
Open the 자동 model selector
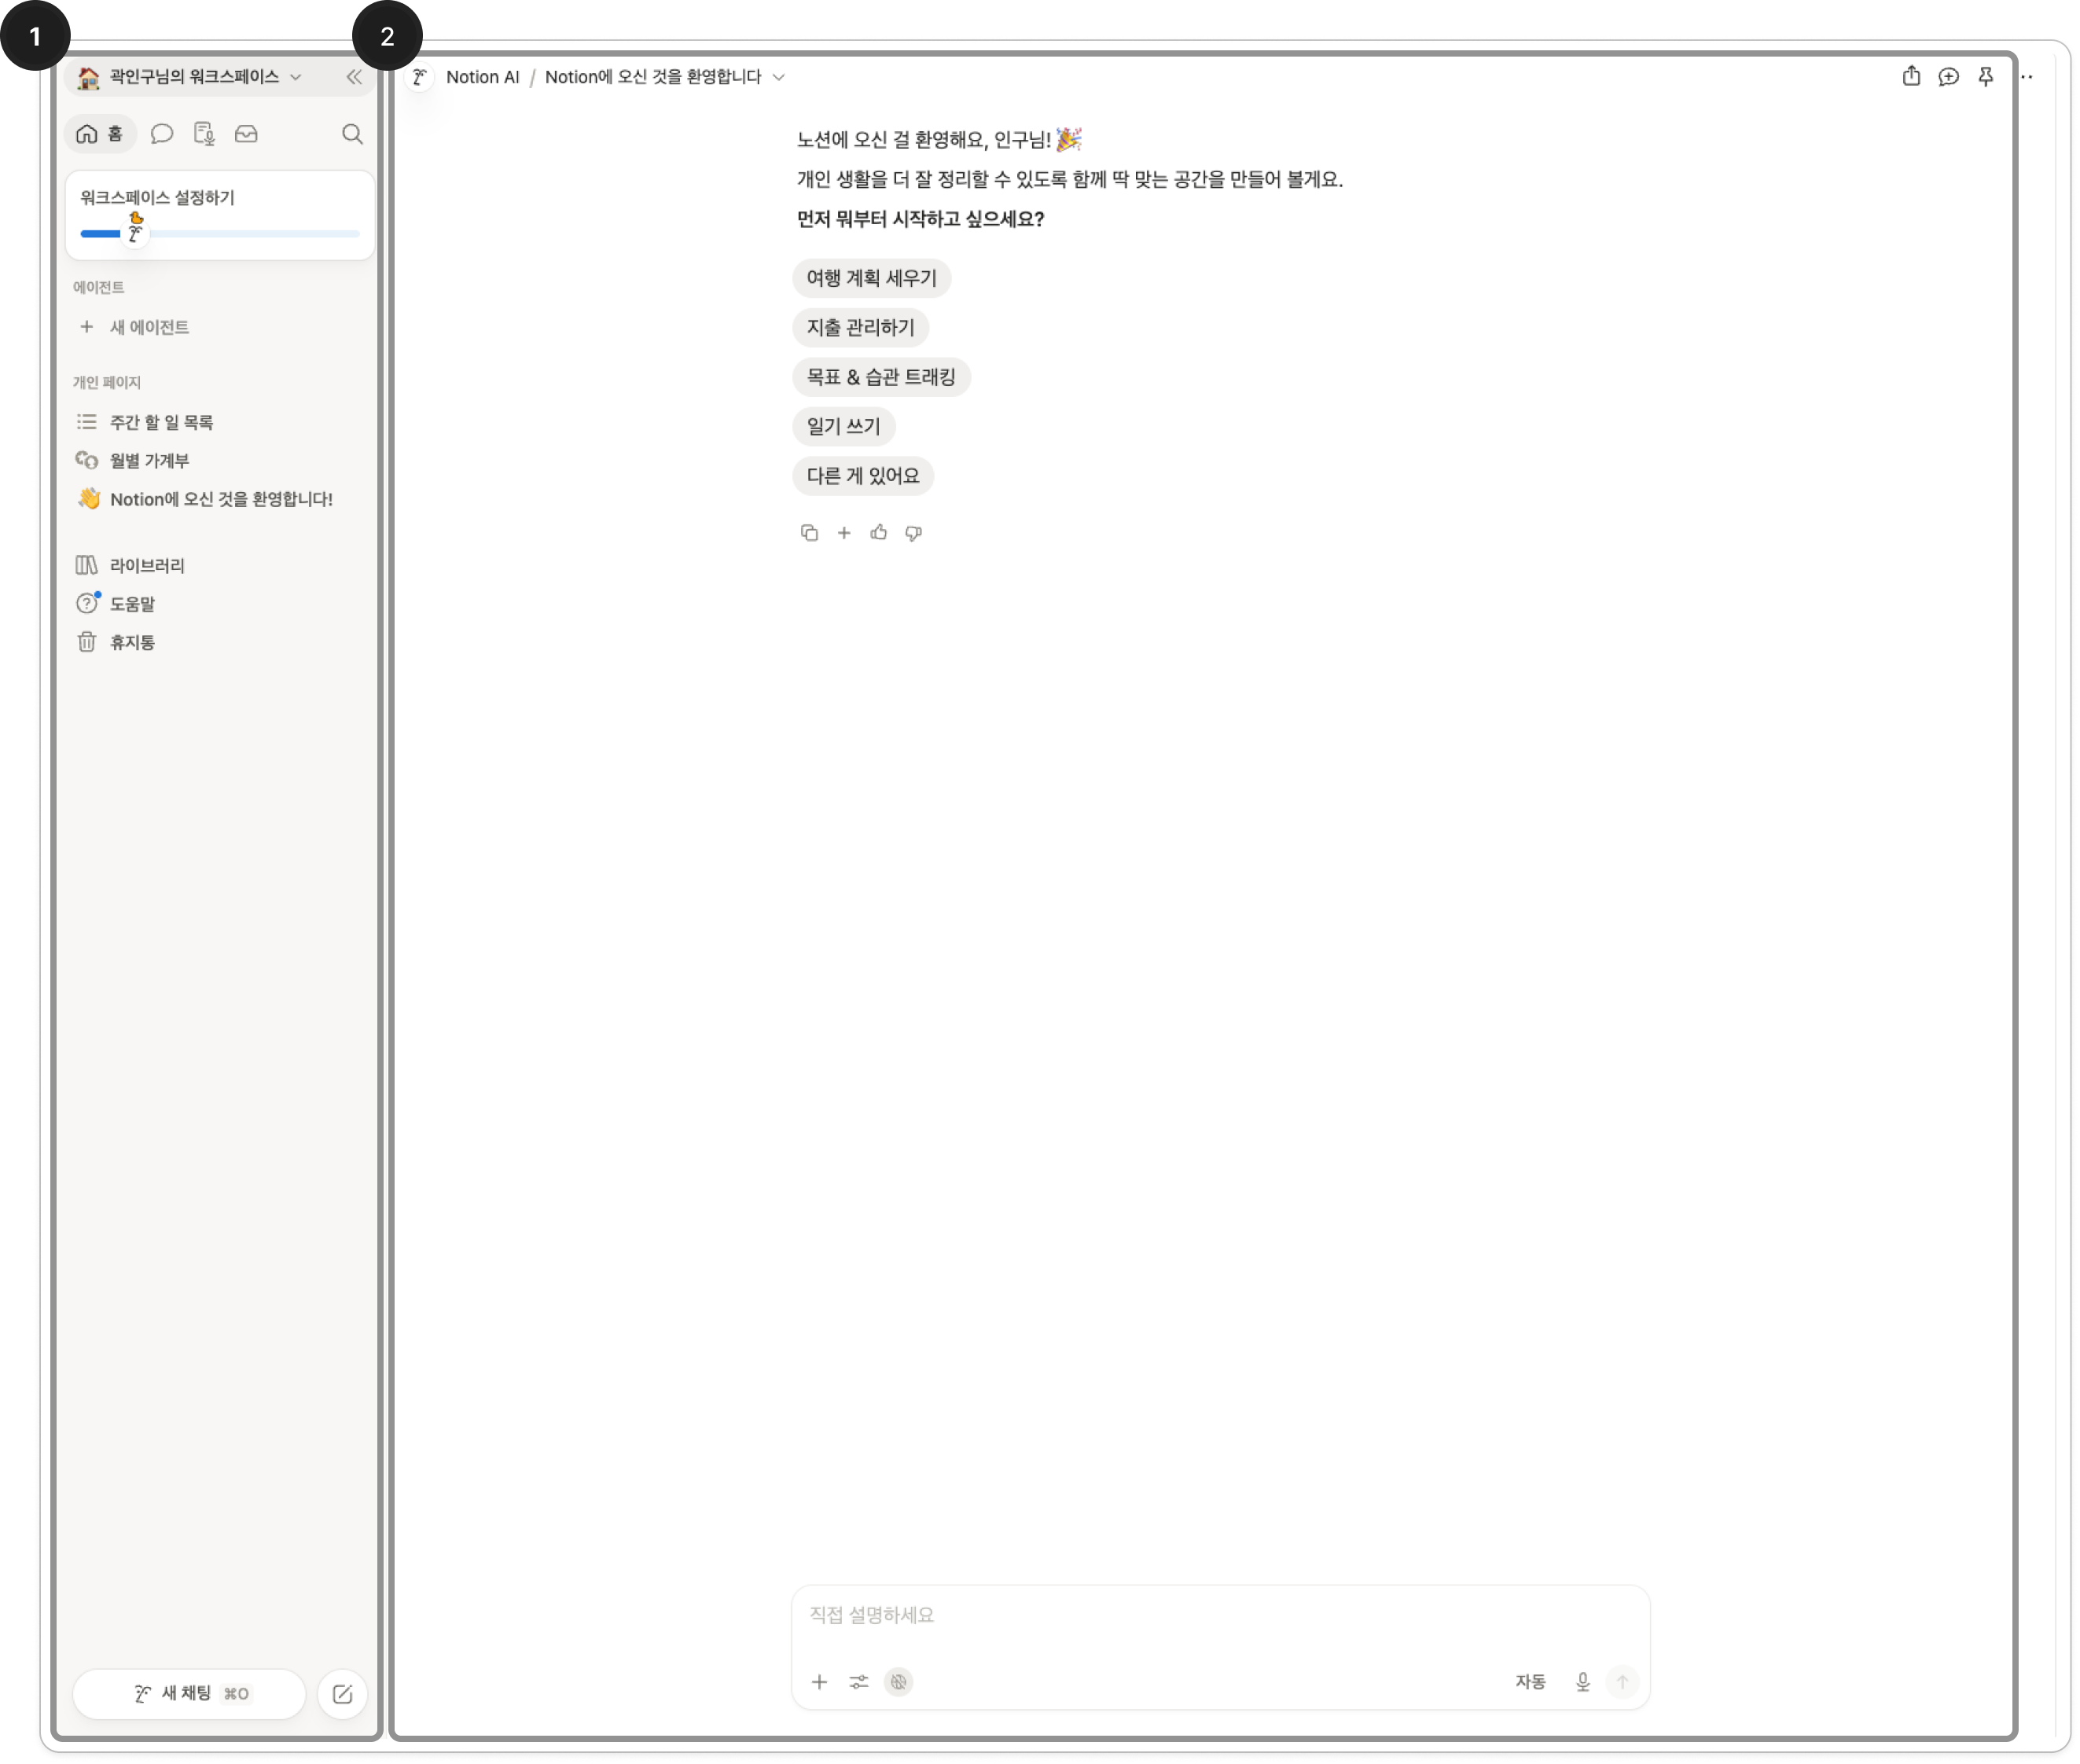(x=1530, y=1682)
